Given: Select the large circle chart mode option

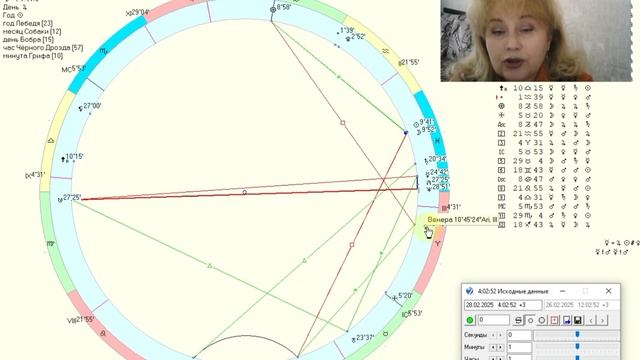Looking at the screenshot, I should (542, 320).
